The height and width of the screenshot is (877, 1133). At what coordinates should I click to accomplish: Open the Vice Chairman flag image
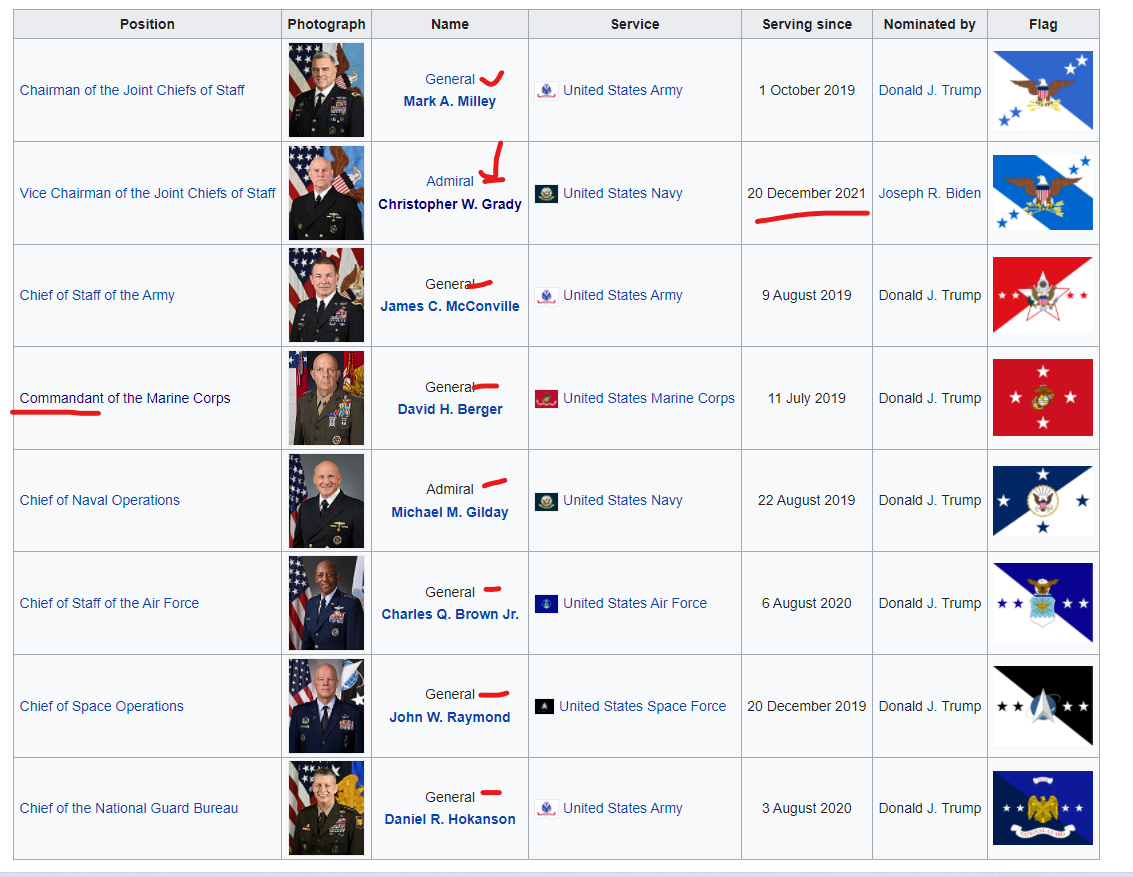click(1043, 193)
